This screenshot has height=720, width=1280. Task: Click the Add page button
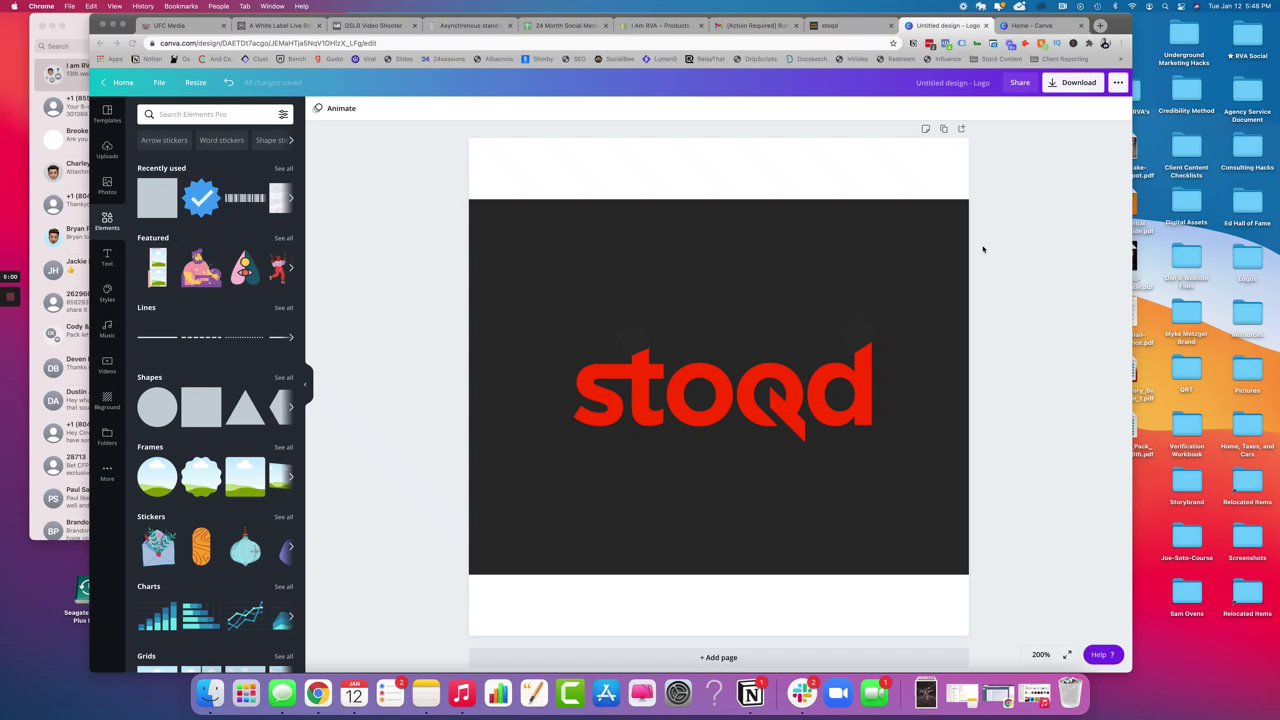pyautogui.click(x=718, y=658)
